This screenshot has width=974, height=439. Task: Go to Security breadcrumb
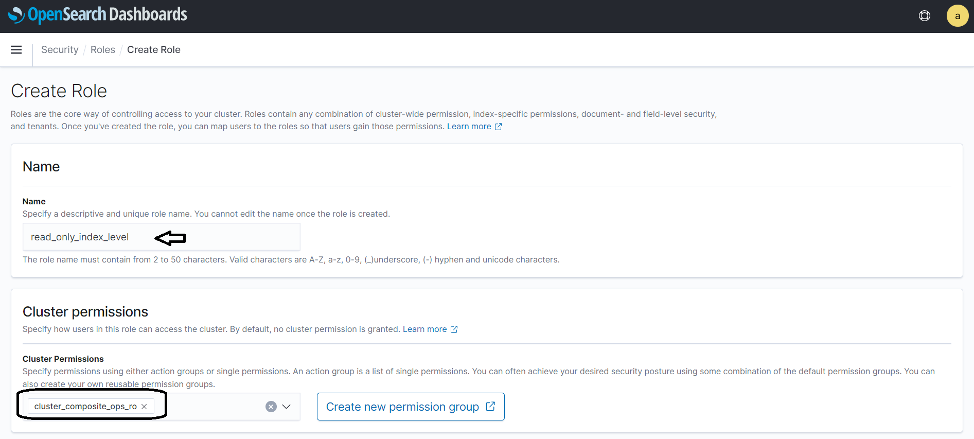60,50
